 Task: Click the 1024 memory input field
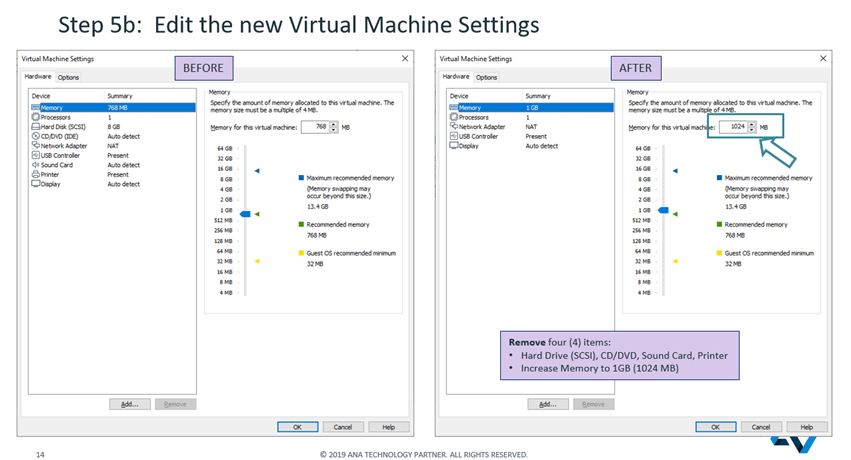[733, 127]
